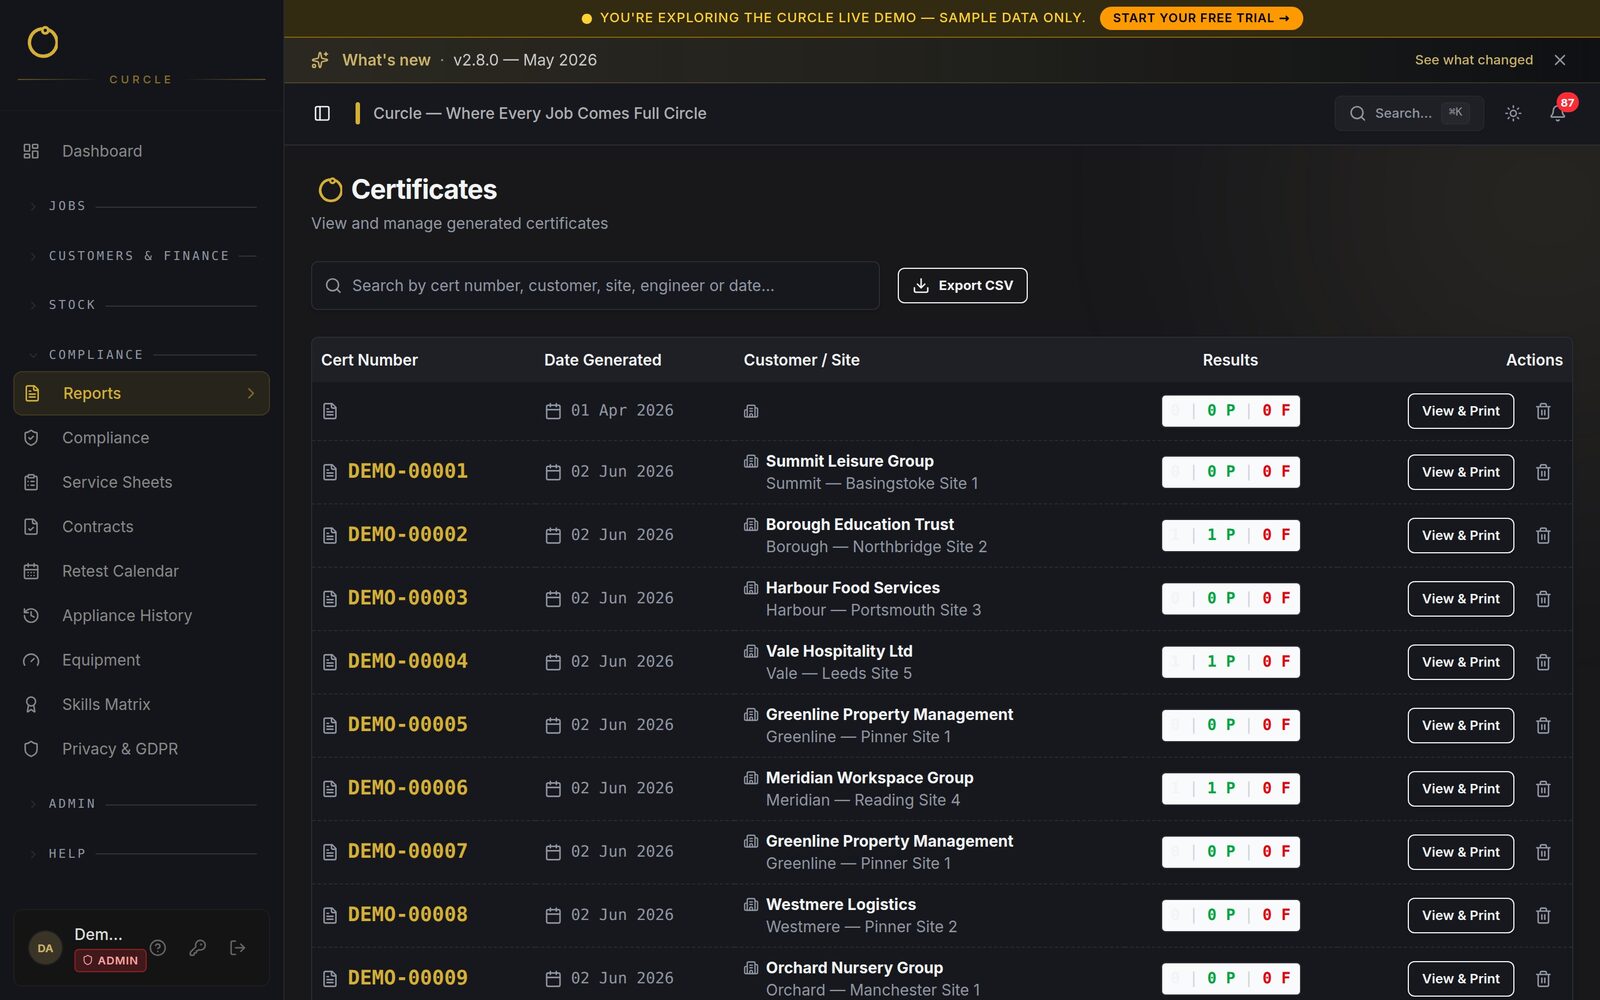Expand the Jobs sidebar section
The width and height of the screenshot is (1600, 1000).
[x=141, y=206]
